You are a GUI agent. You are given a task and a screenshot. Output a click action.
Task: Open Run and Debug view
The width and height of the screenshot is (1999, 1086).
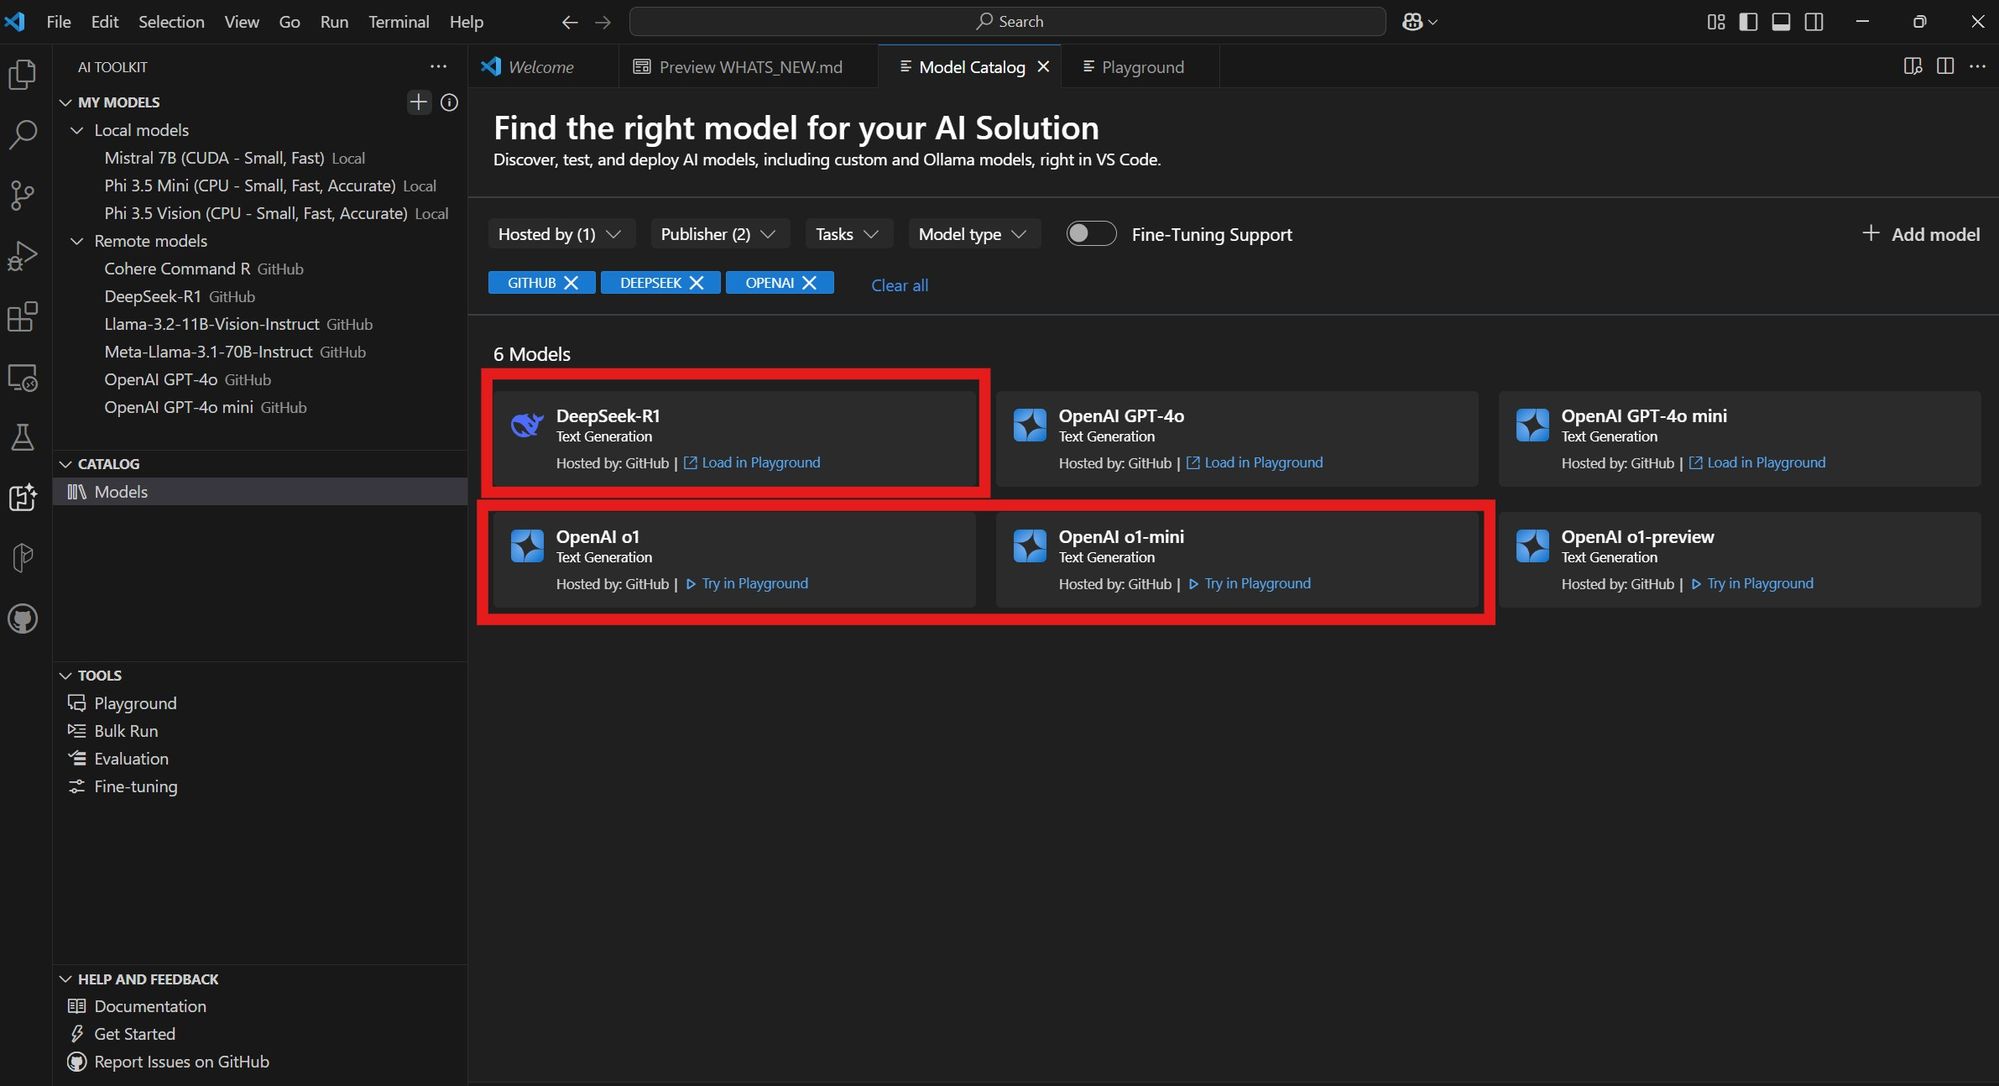(x=22, y=256)
